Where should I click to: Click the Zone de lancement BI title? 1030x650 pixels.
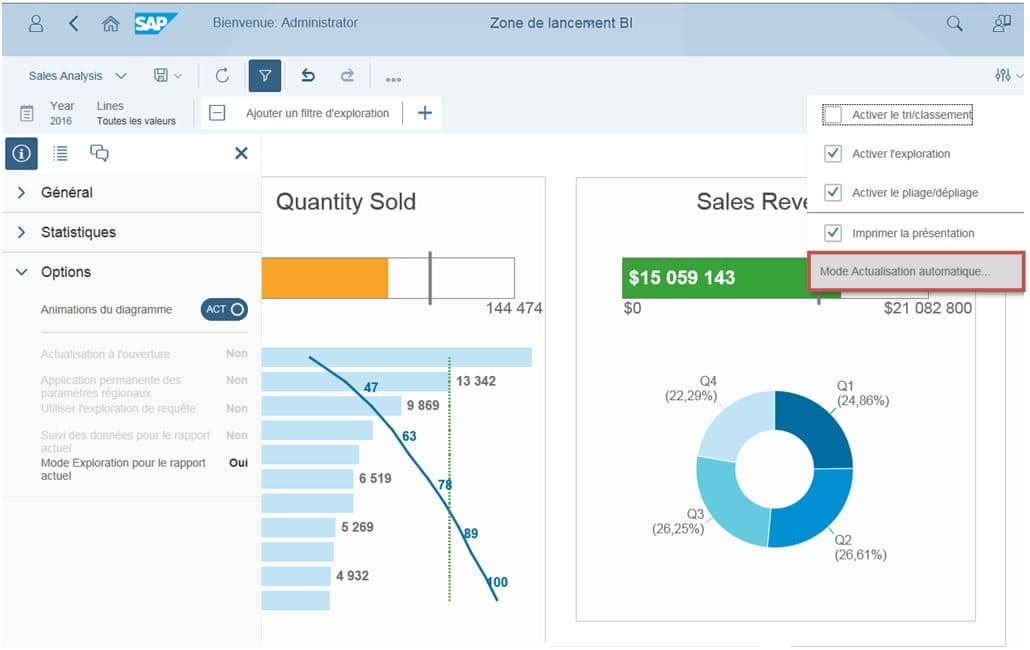coord(561,23)
